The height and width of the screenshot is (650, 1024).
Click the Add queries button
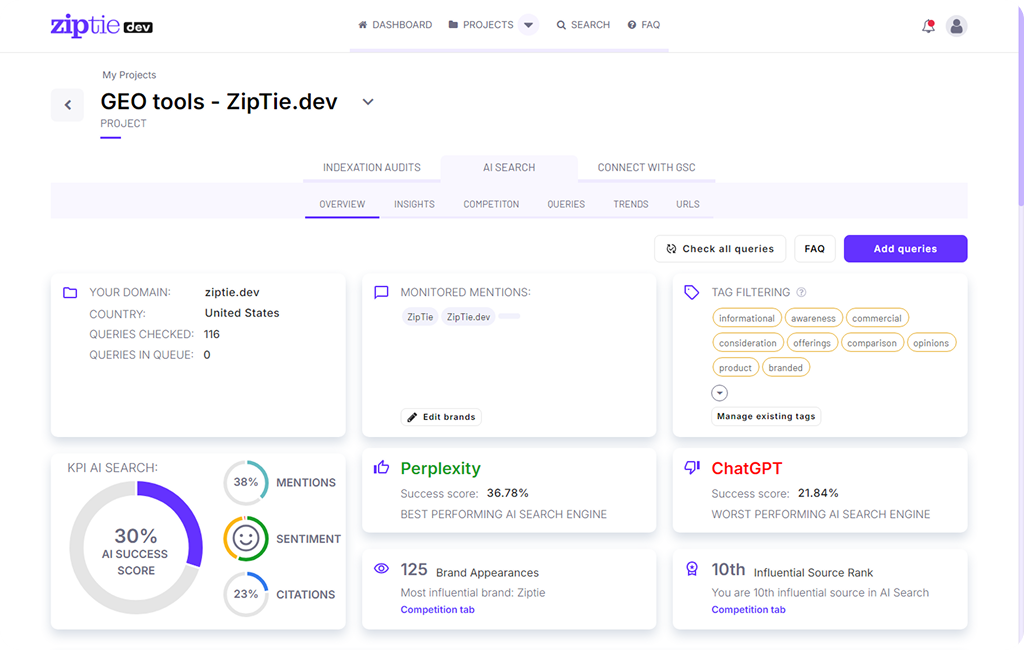905,248
